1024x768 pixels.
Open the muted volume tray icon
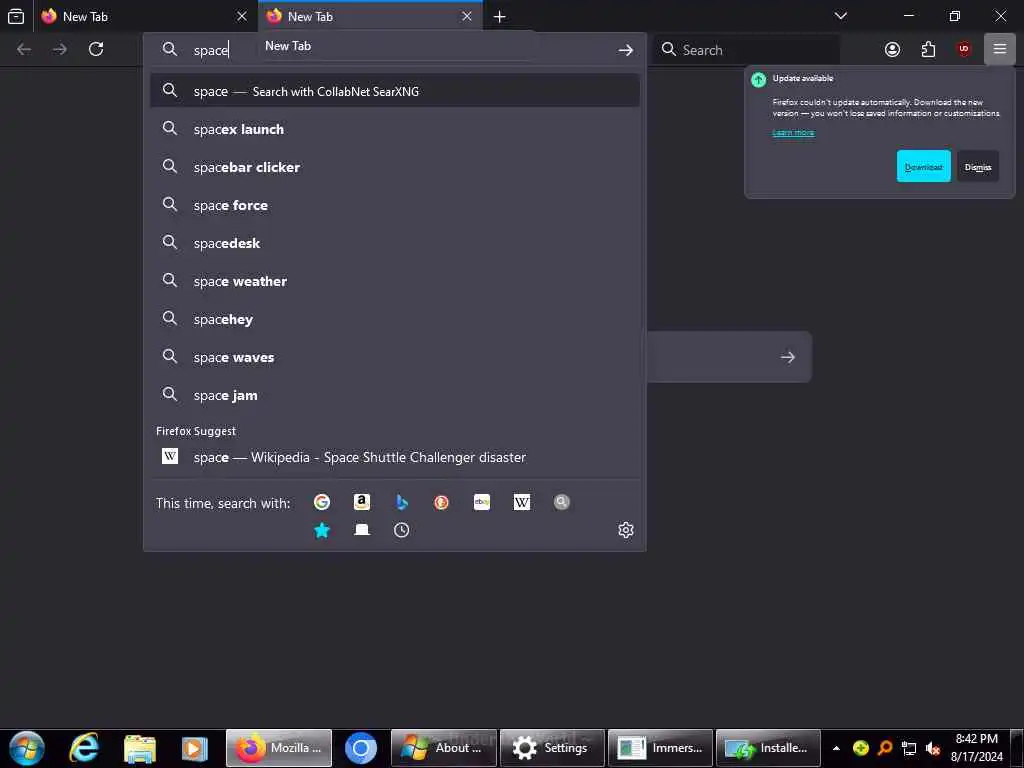(x=933, y=748)
